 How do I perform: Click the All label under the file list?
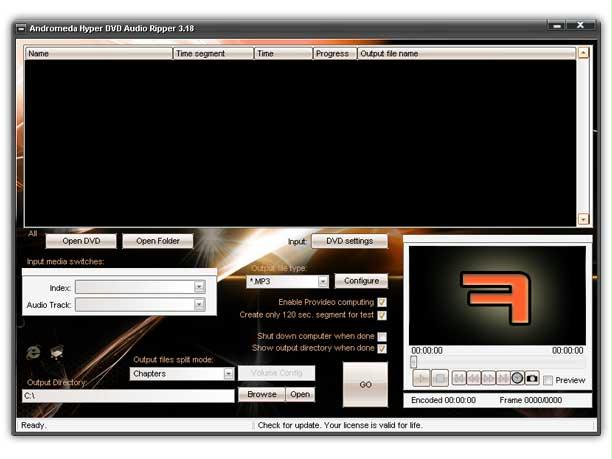point(33,234)
